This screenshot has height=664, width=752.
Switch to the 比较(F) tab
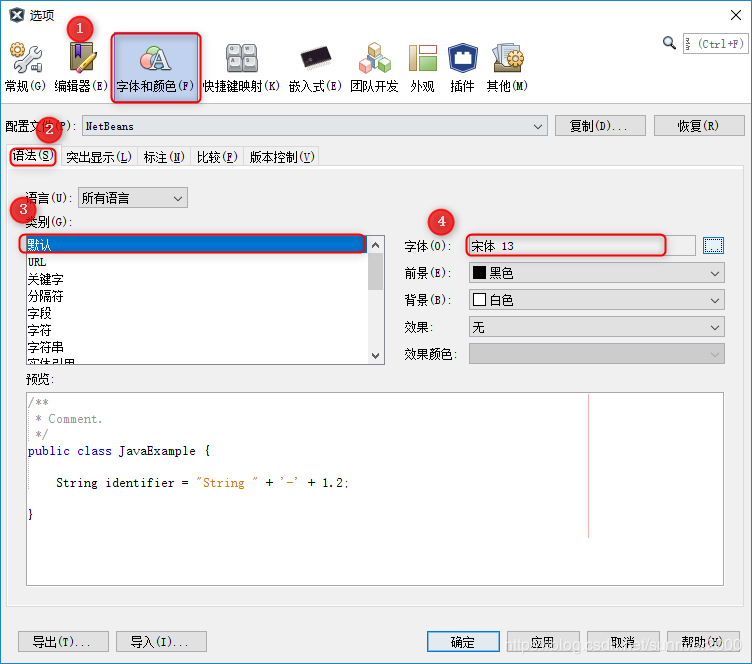217,157
